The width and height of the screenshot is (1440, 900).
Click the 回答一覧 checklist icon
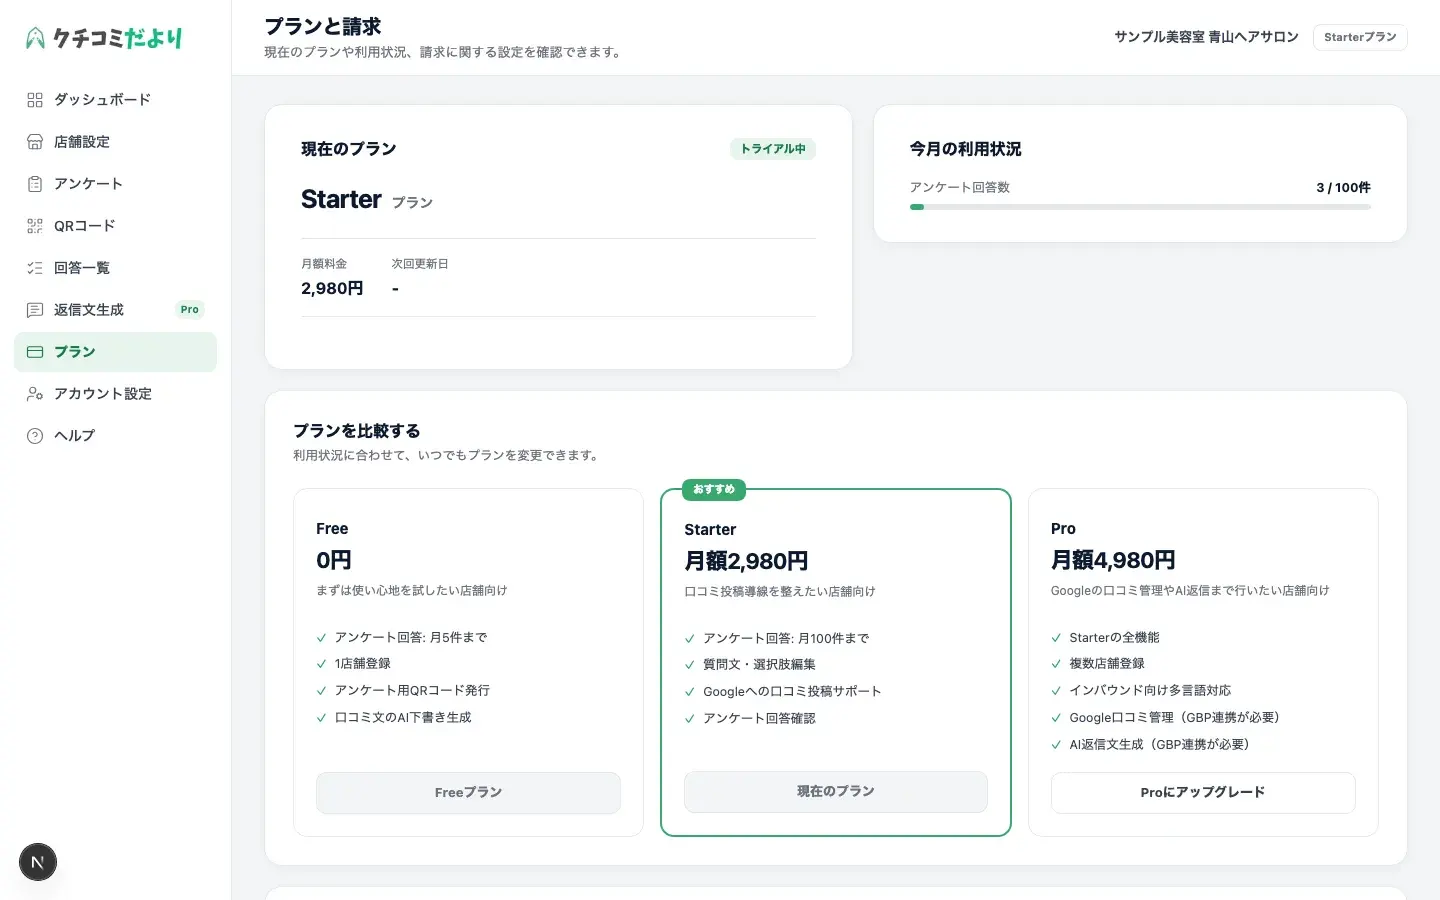point(35,268)
